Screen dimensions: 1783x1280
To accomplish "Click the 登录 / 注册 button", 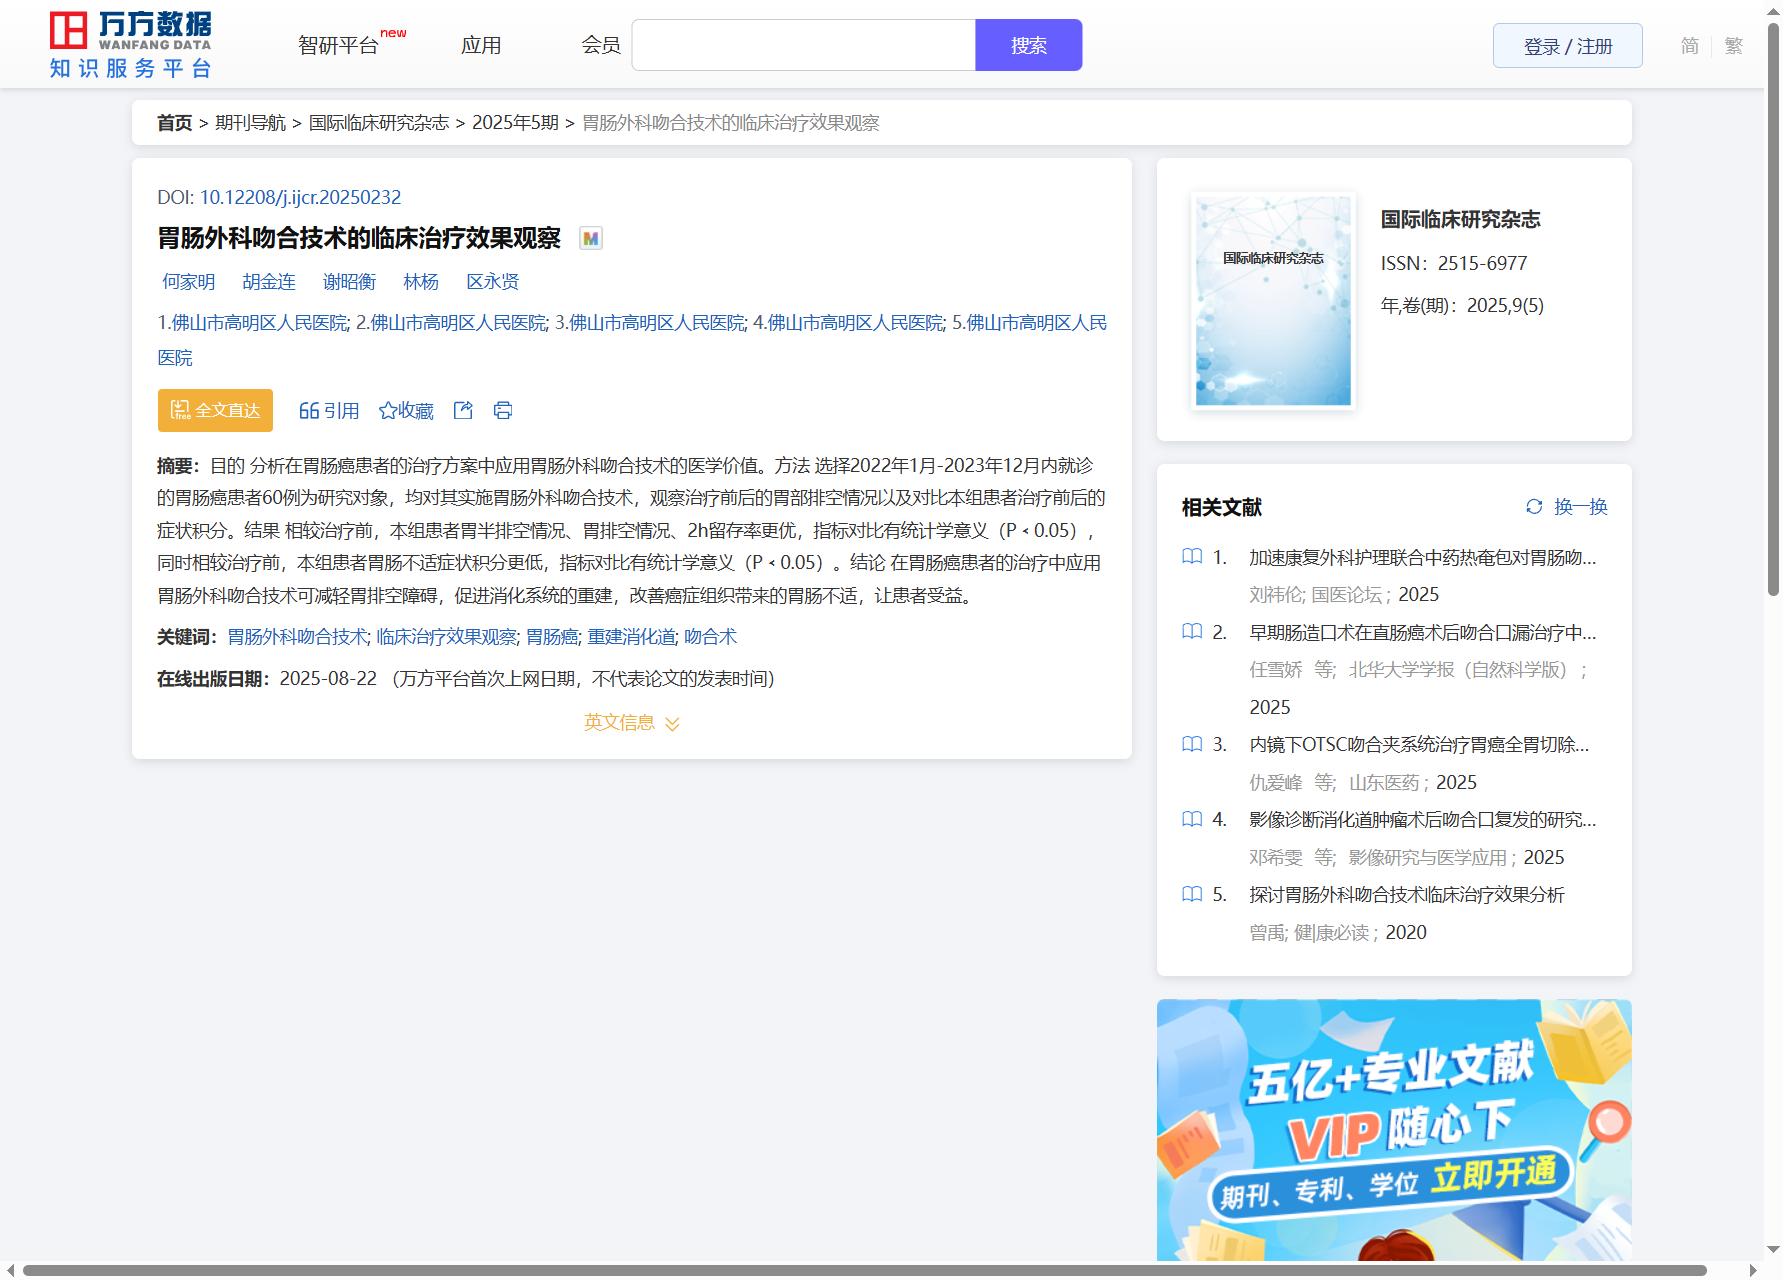I will point(1567,46).
